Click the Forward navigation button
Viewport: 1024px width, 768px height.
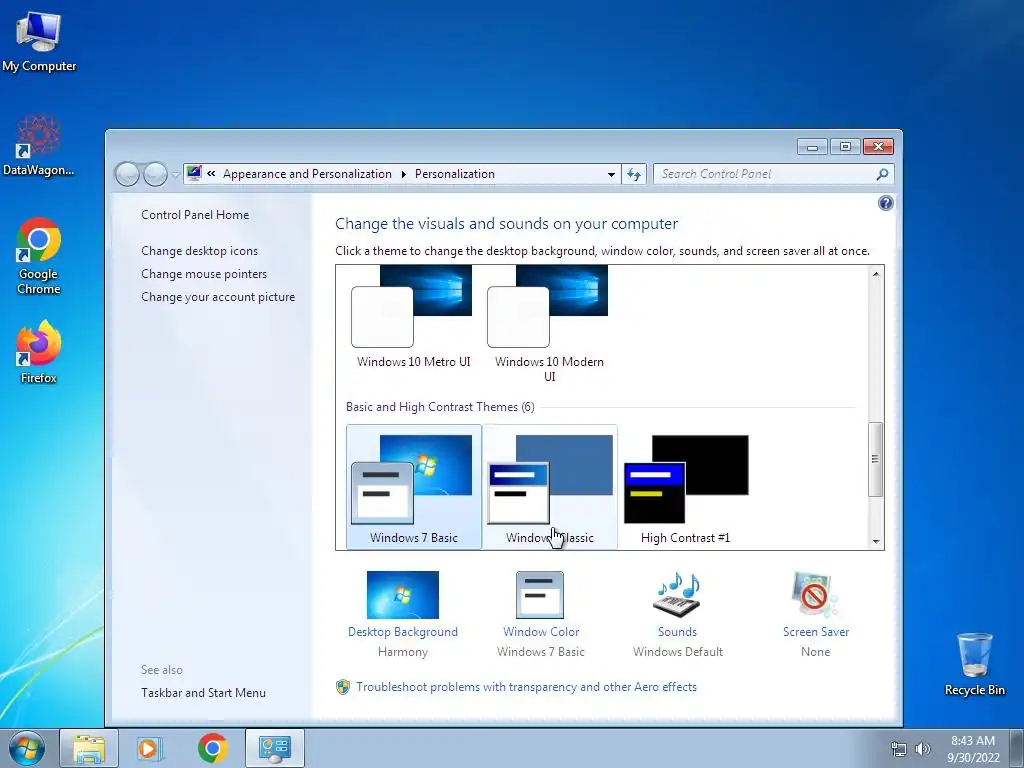(x=155, y=174)
